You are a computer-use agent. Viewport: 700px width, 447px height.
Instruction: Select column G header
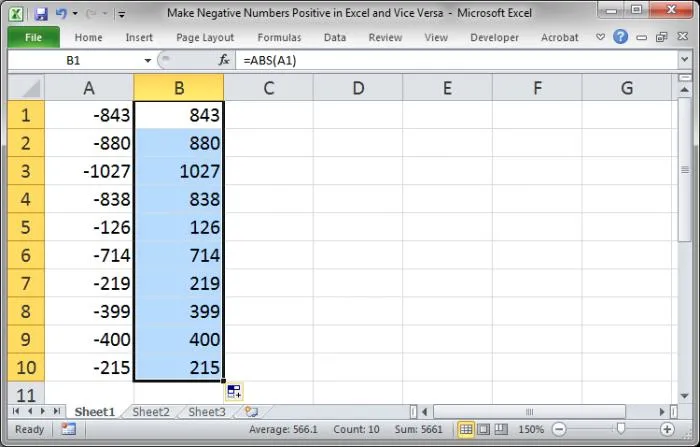(x=627, y=88)
